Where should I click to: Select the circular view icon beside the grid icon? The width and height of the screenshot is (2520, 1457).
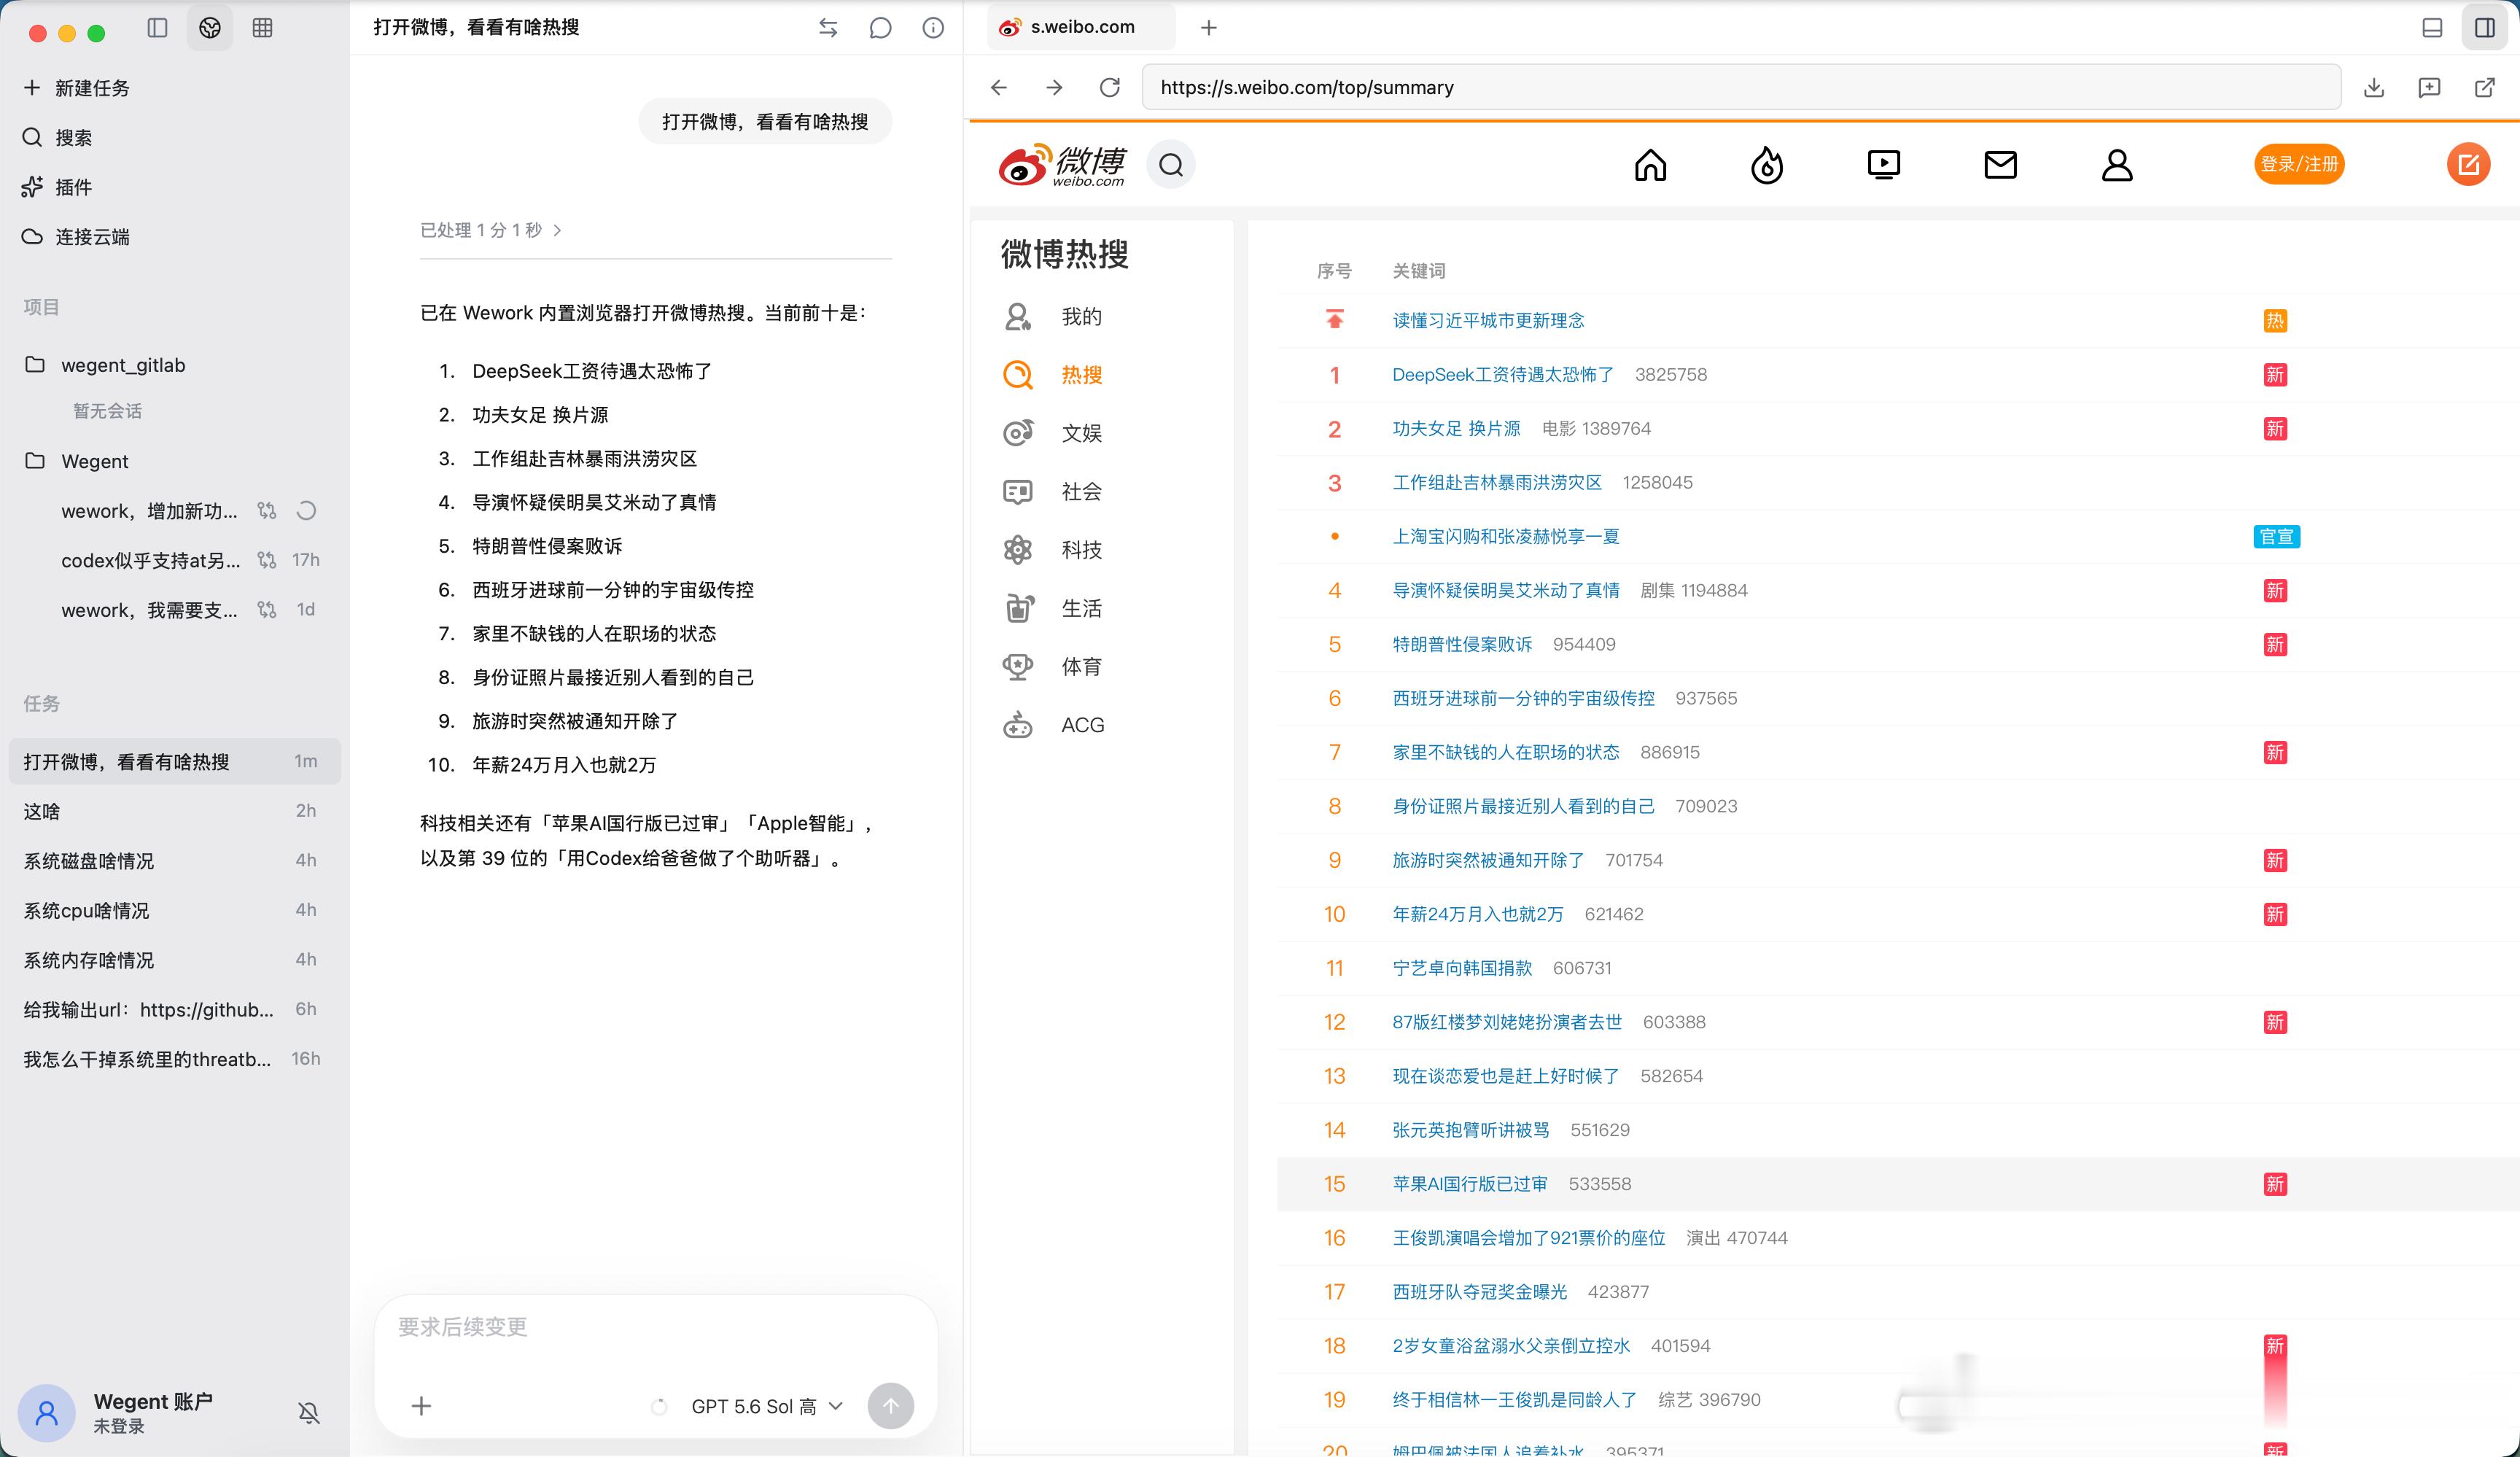210,28
